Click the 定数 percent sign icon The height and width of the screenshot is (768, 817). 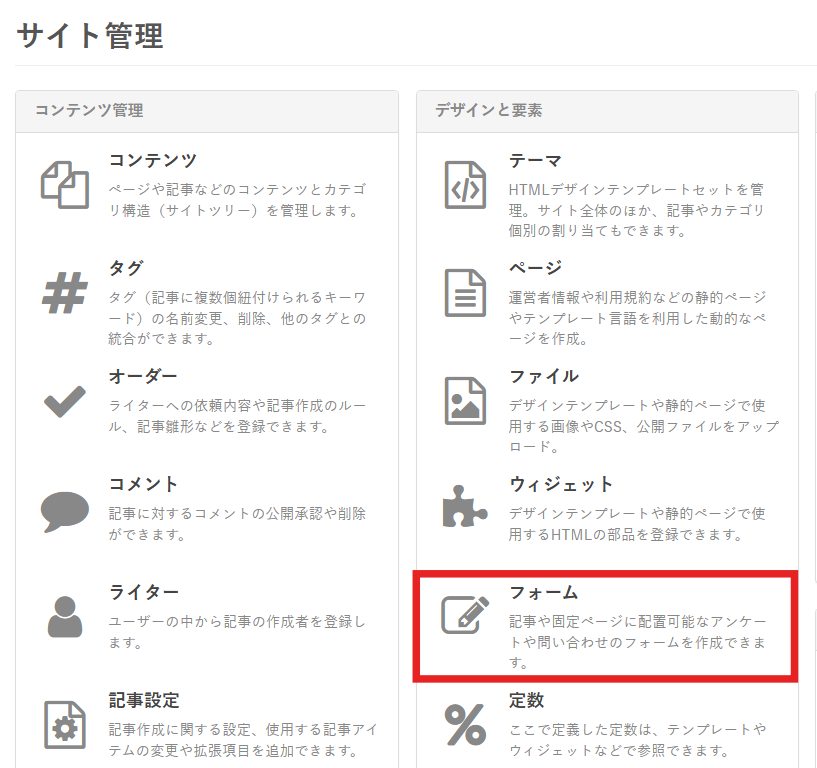tap(465, 724)
